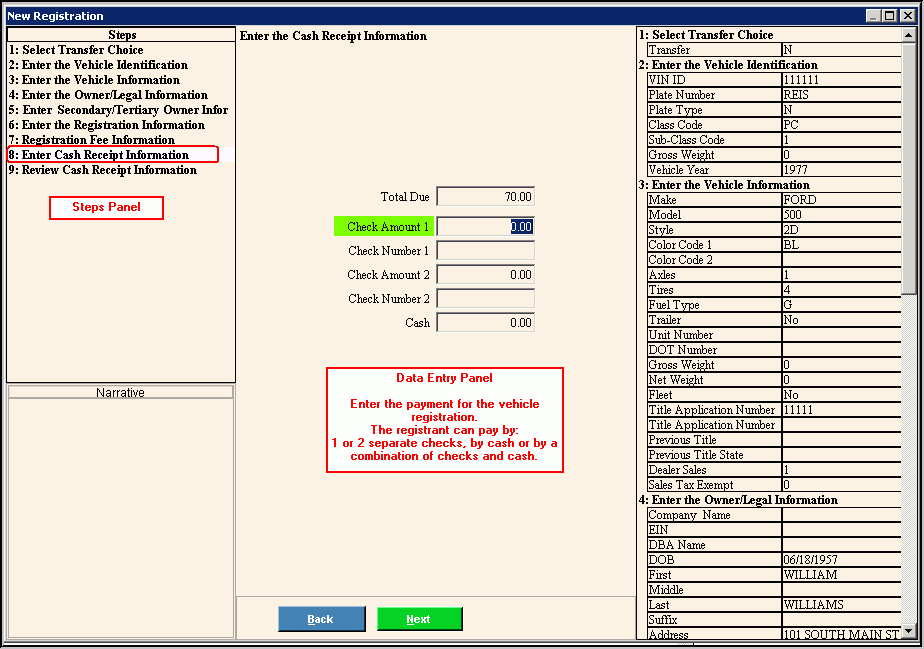924x649 pixels.
Task: Select the Check Amount 1 input field
Action: pyautogui.click(x=486, y=227)
